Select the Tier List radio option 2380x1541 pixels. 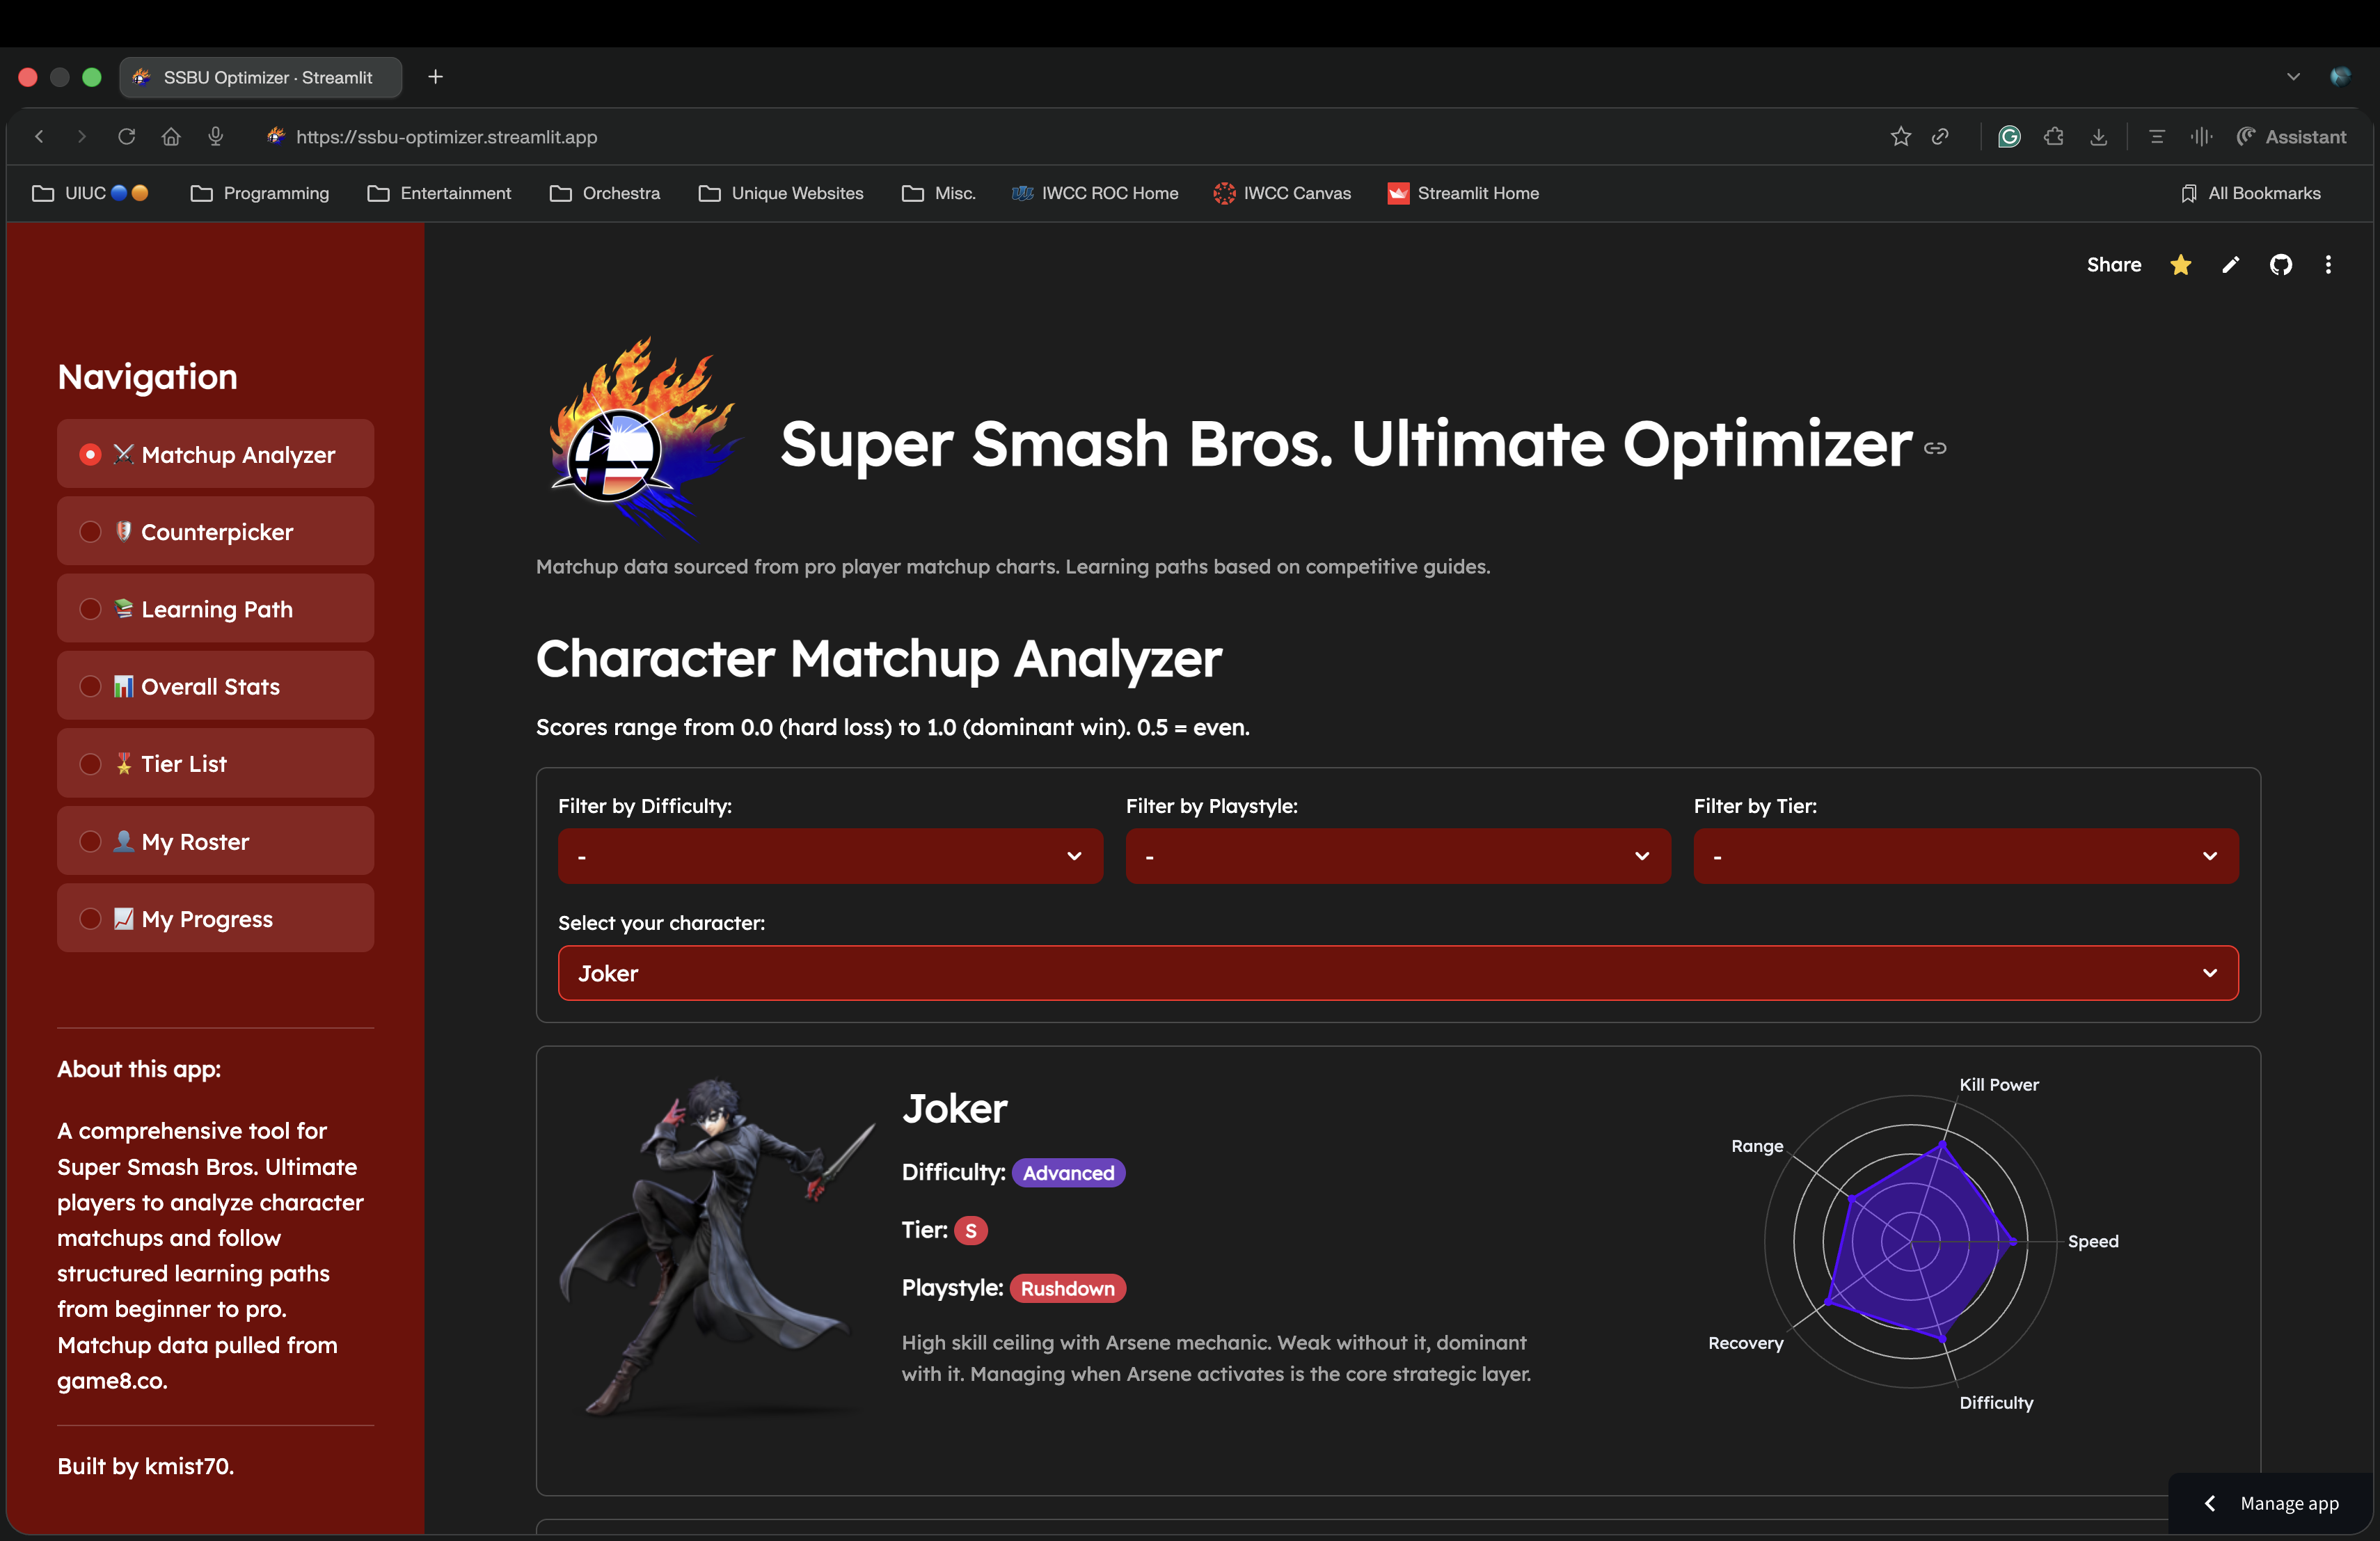tap(215, 764)
